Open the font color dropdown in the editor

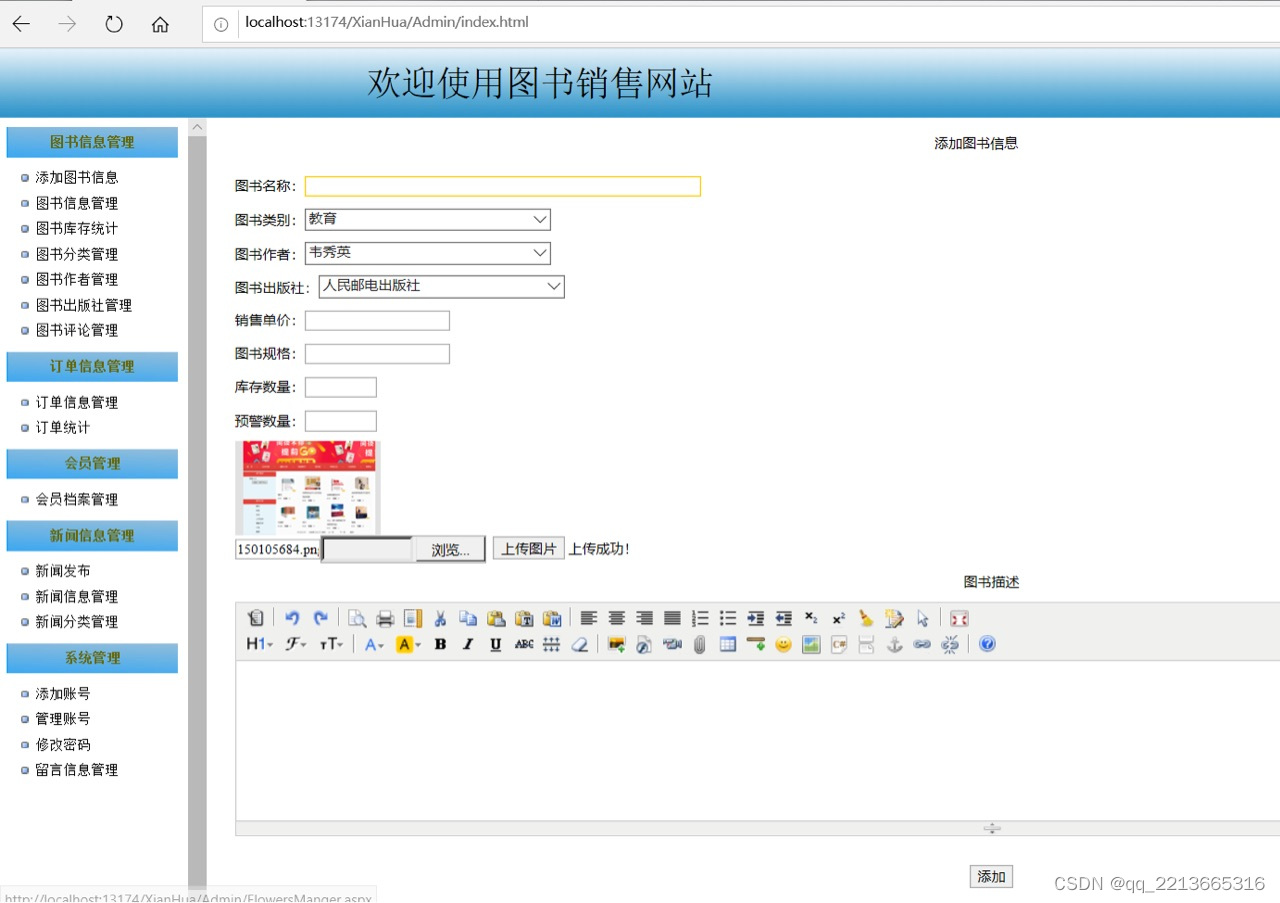pyautogui.click(x=374, y=644)
